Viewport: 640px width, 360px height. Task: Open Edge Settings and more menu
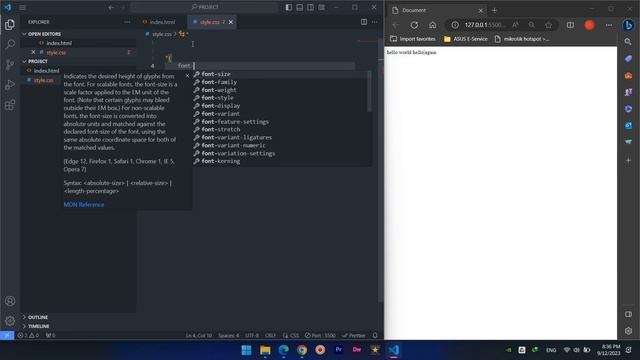point(609,25)
